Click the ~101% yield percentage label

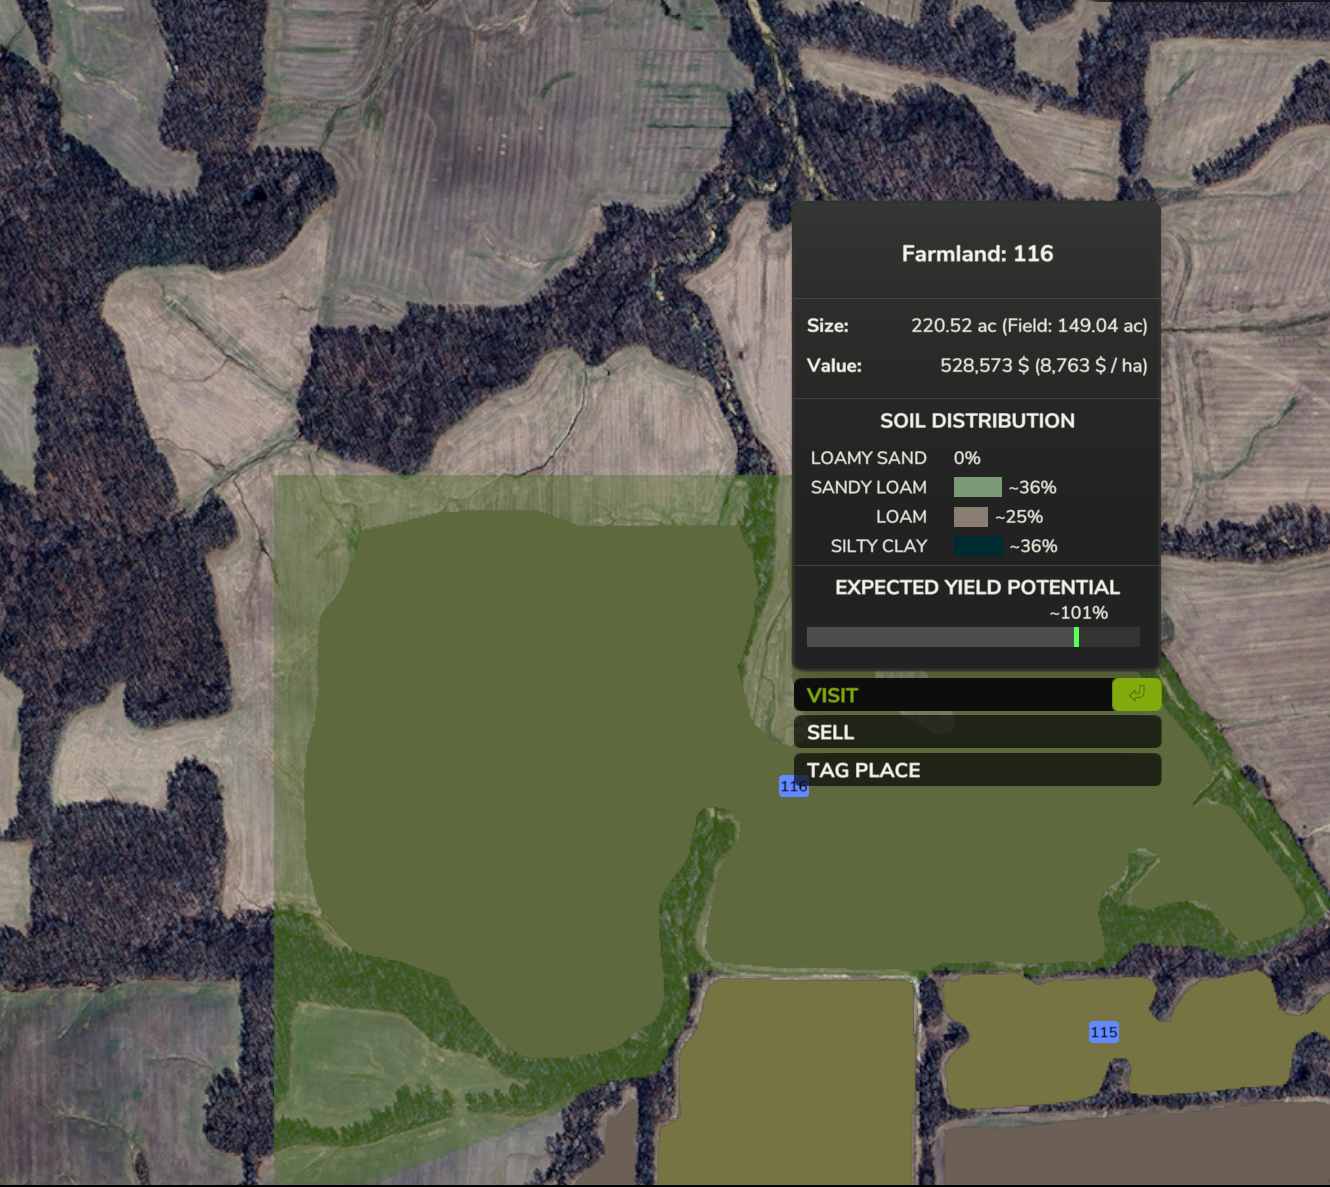pyautogui.click(x=1078, y=613)
